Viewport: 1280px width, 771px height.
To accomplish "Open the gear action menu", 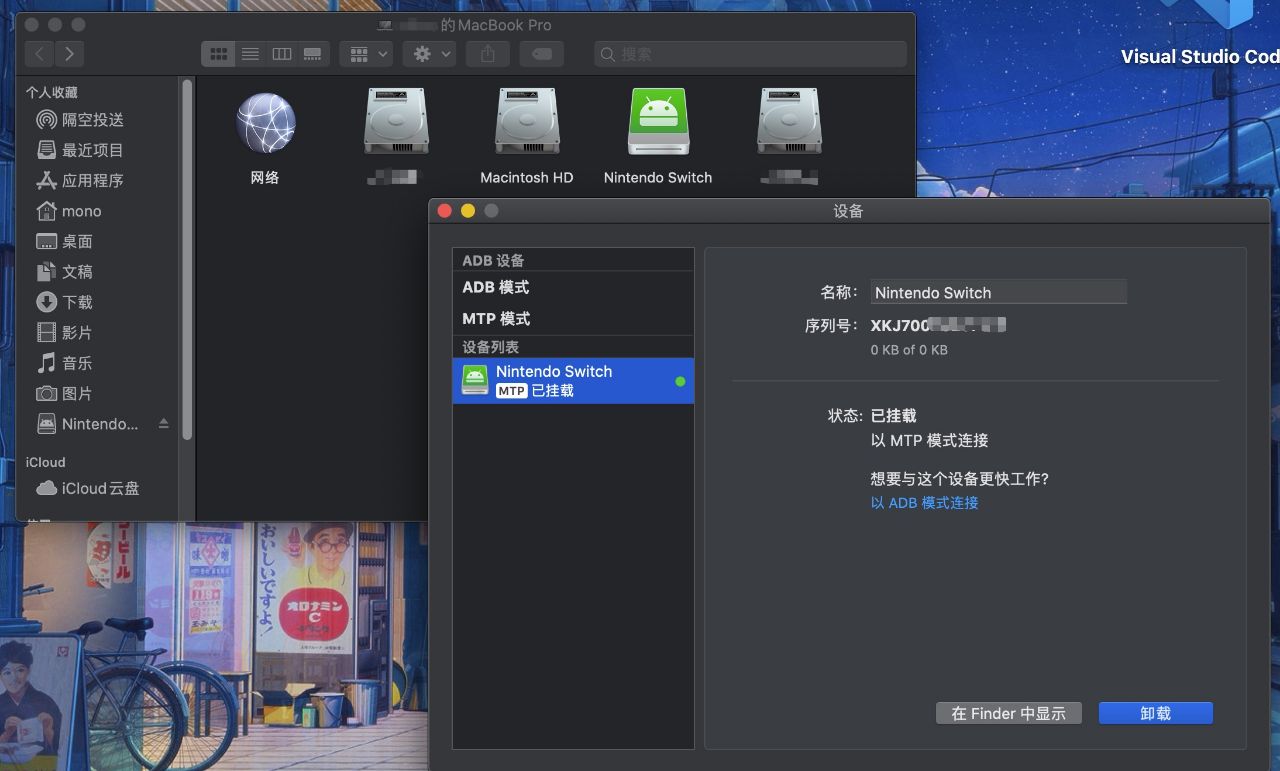I will pos(430,54).
